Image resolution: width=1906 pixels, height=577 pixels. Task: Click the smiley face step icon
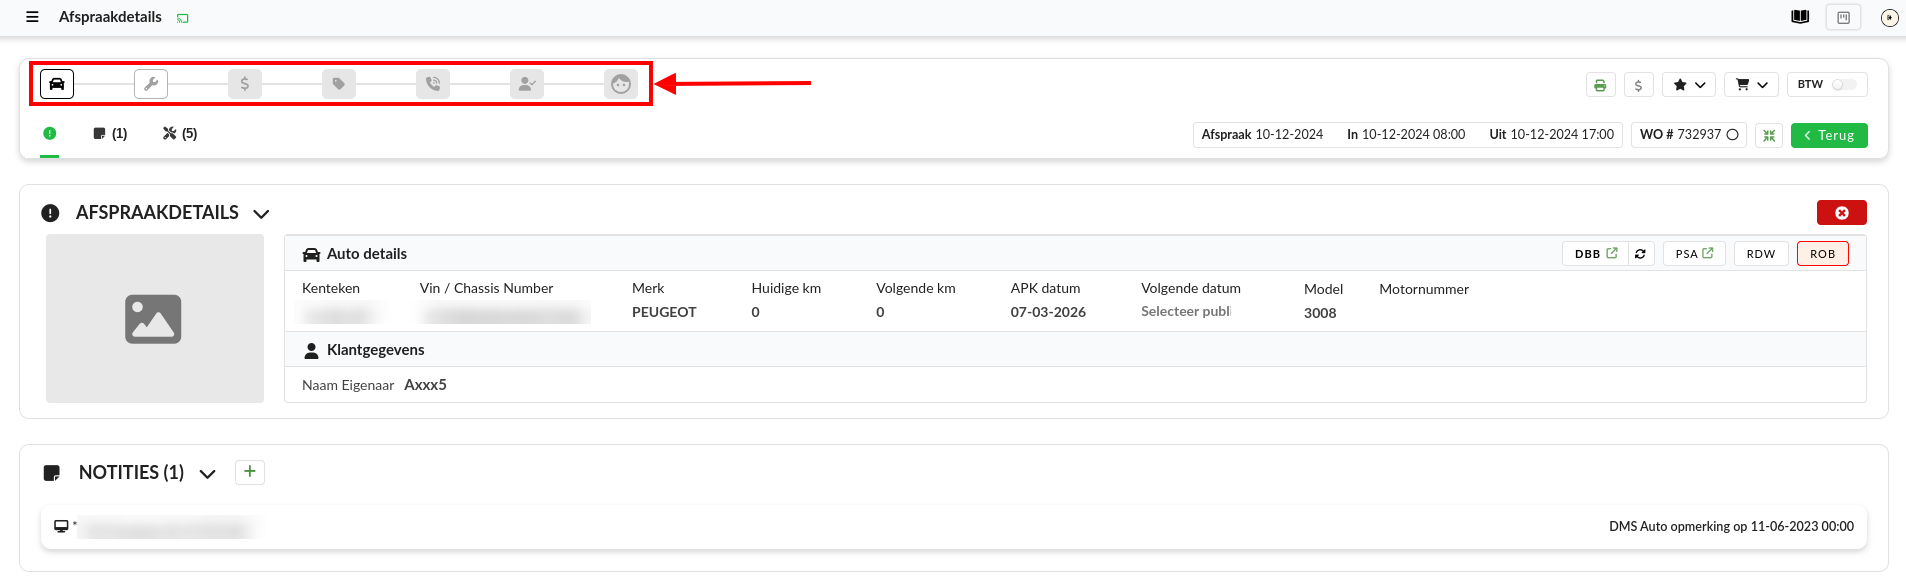point(621,84)
